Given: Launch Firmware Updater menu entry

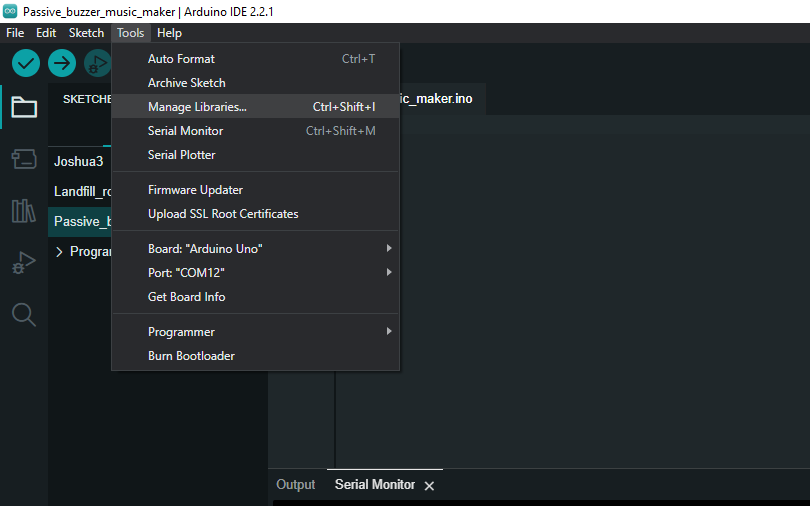Looking at the screenshot, I should click(x=255, y=190).
